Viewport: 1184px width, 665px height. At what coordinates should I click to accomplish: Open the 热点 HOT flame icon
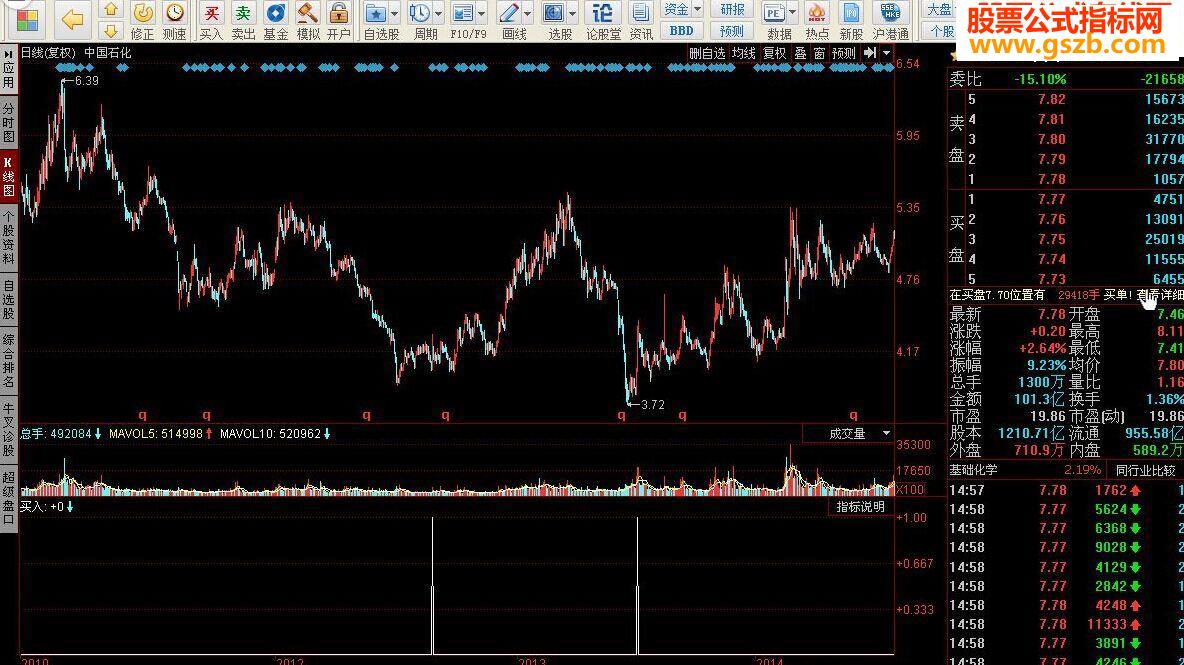816,13
